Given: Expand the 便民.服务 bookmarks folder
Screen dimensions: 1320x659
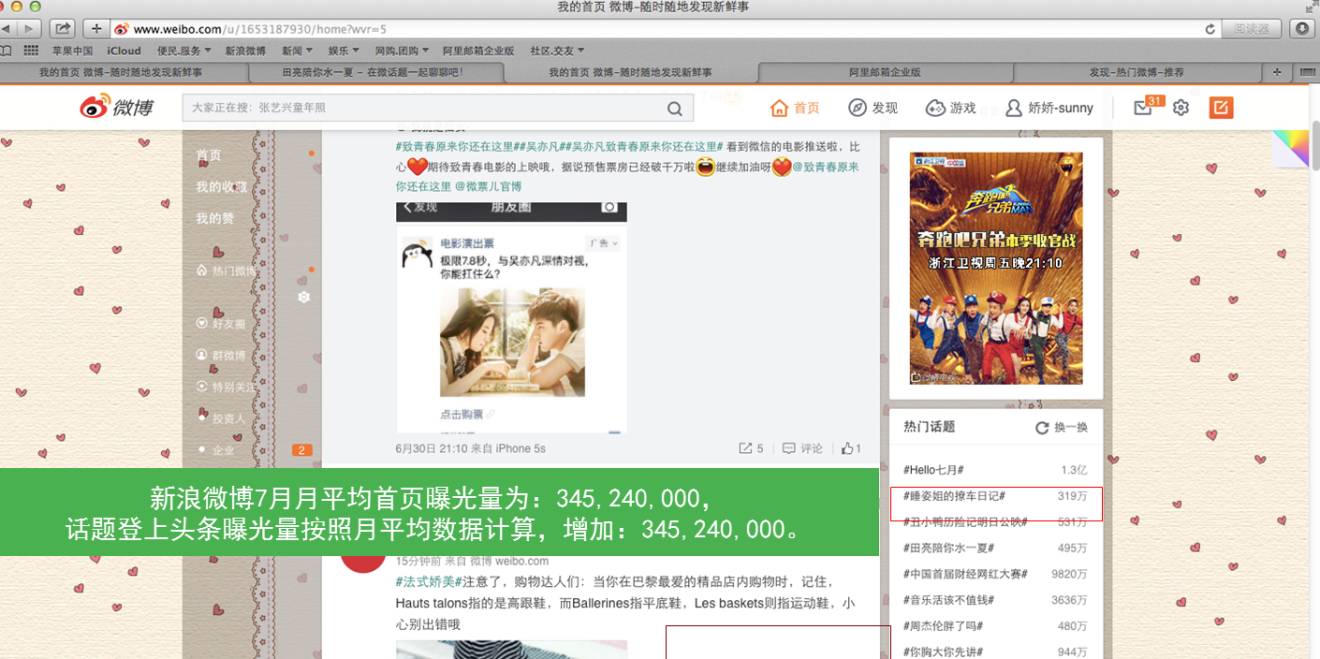Looking at the screenshot, I should (183, 50).
